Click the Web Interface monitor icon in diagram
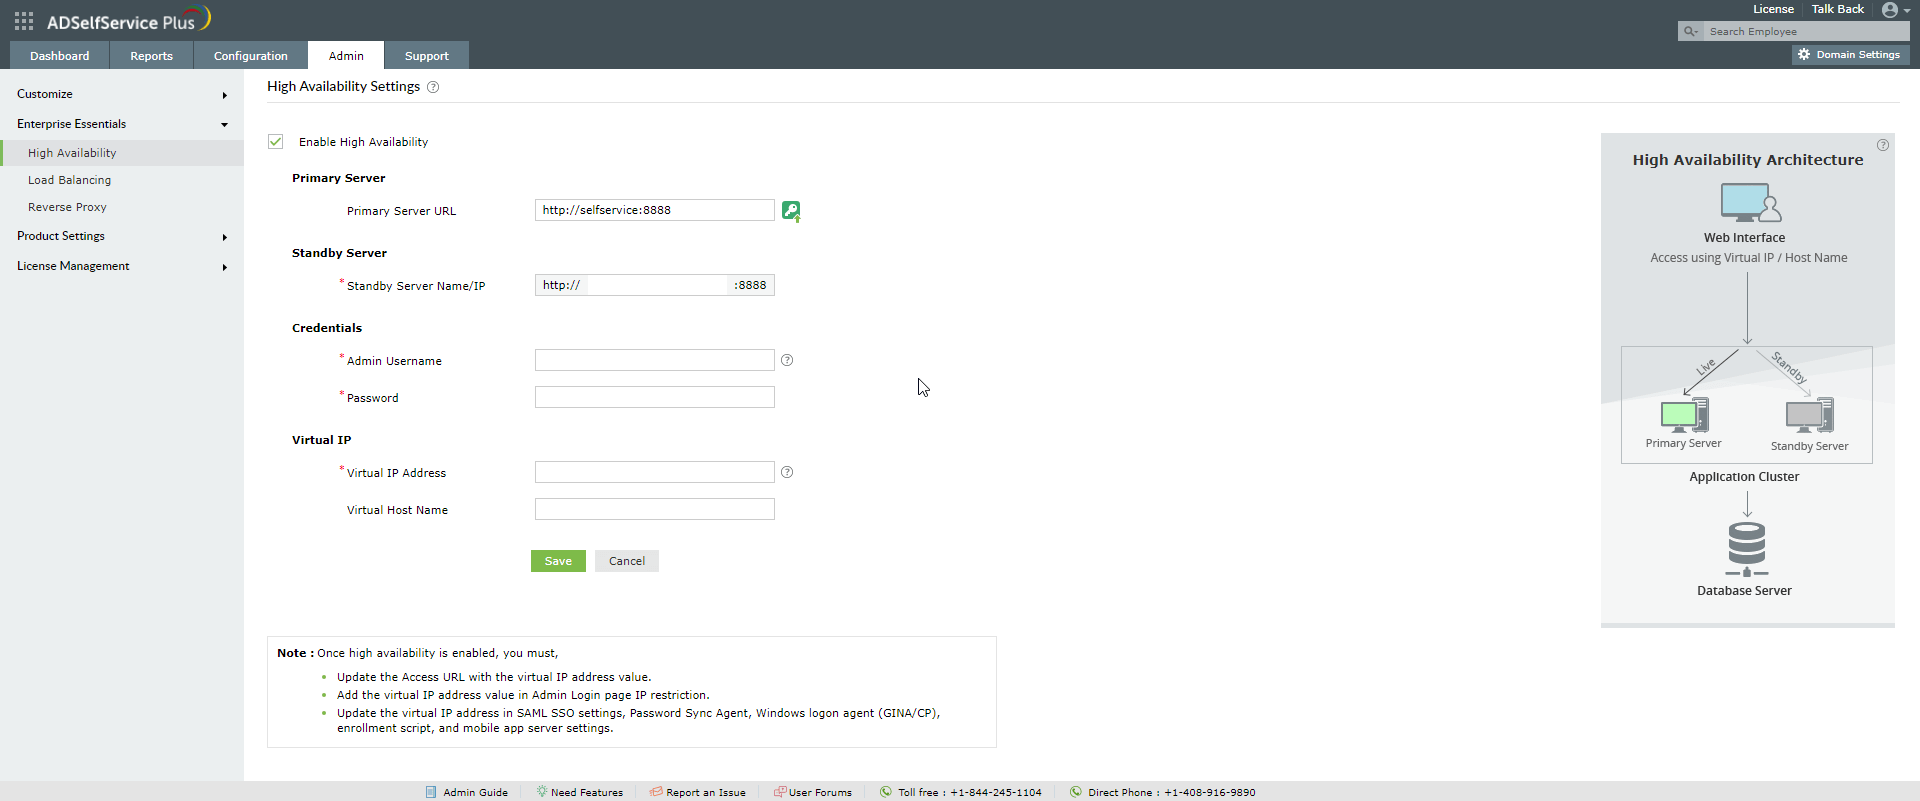This screenshot has width=1920, height=801. tap(1751, 203)
